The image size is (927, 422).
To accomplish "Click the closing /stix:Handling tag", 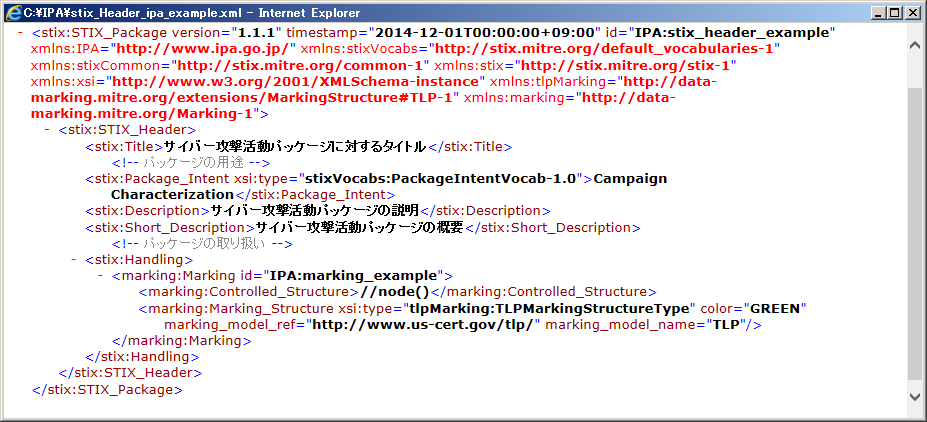I will pyautogui.click(x=142, y=357).
